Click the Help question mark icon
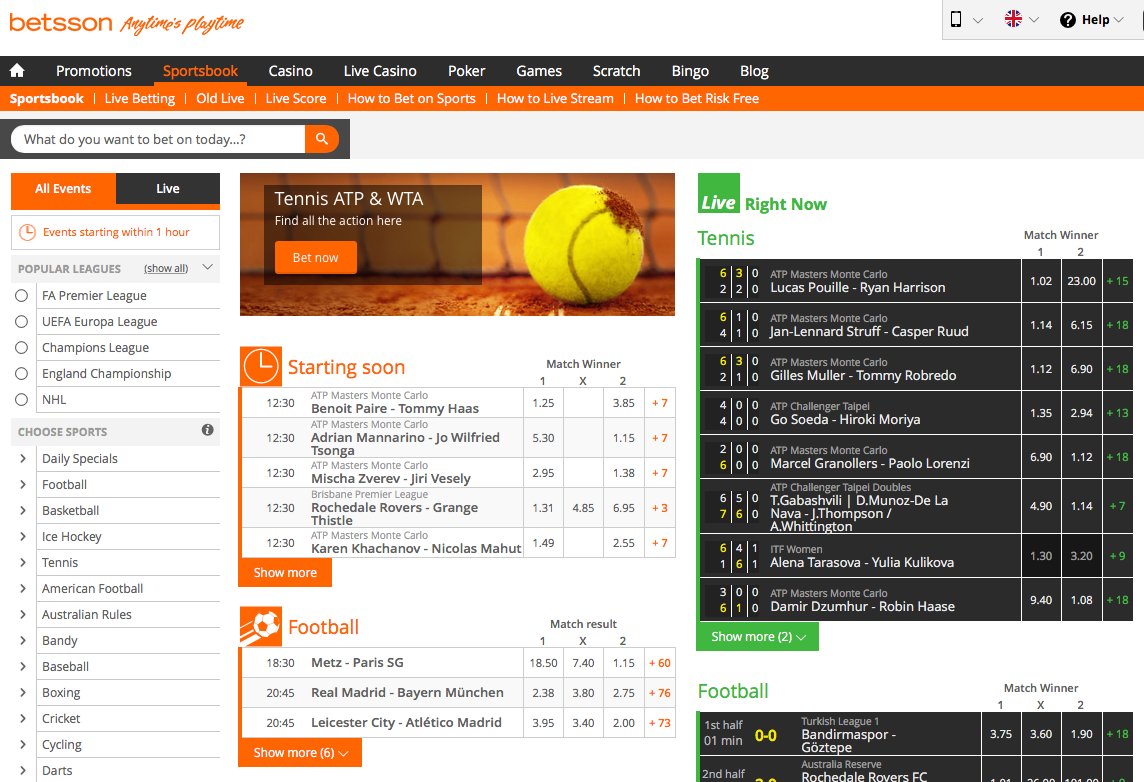The width and height of the screenshot is (1144, 782). coord(1067,20)
